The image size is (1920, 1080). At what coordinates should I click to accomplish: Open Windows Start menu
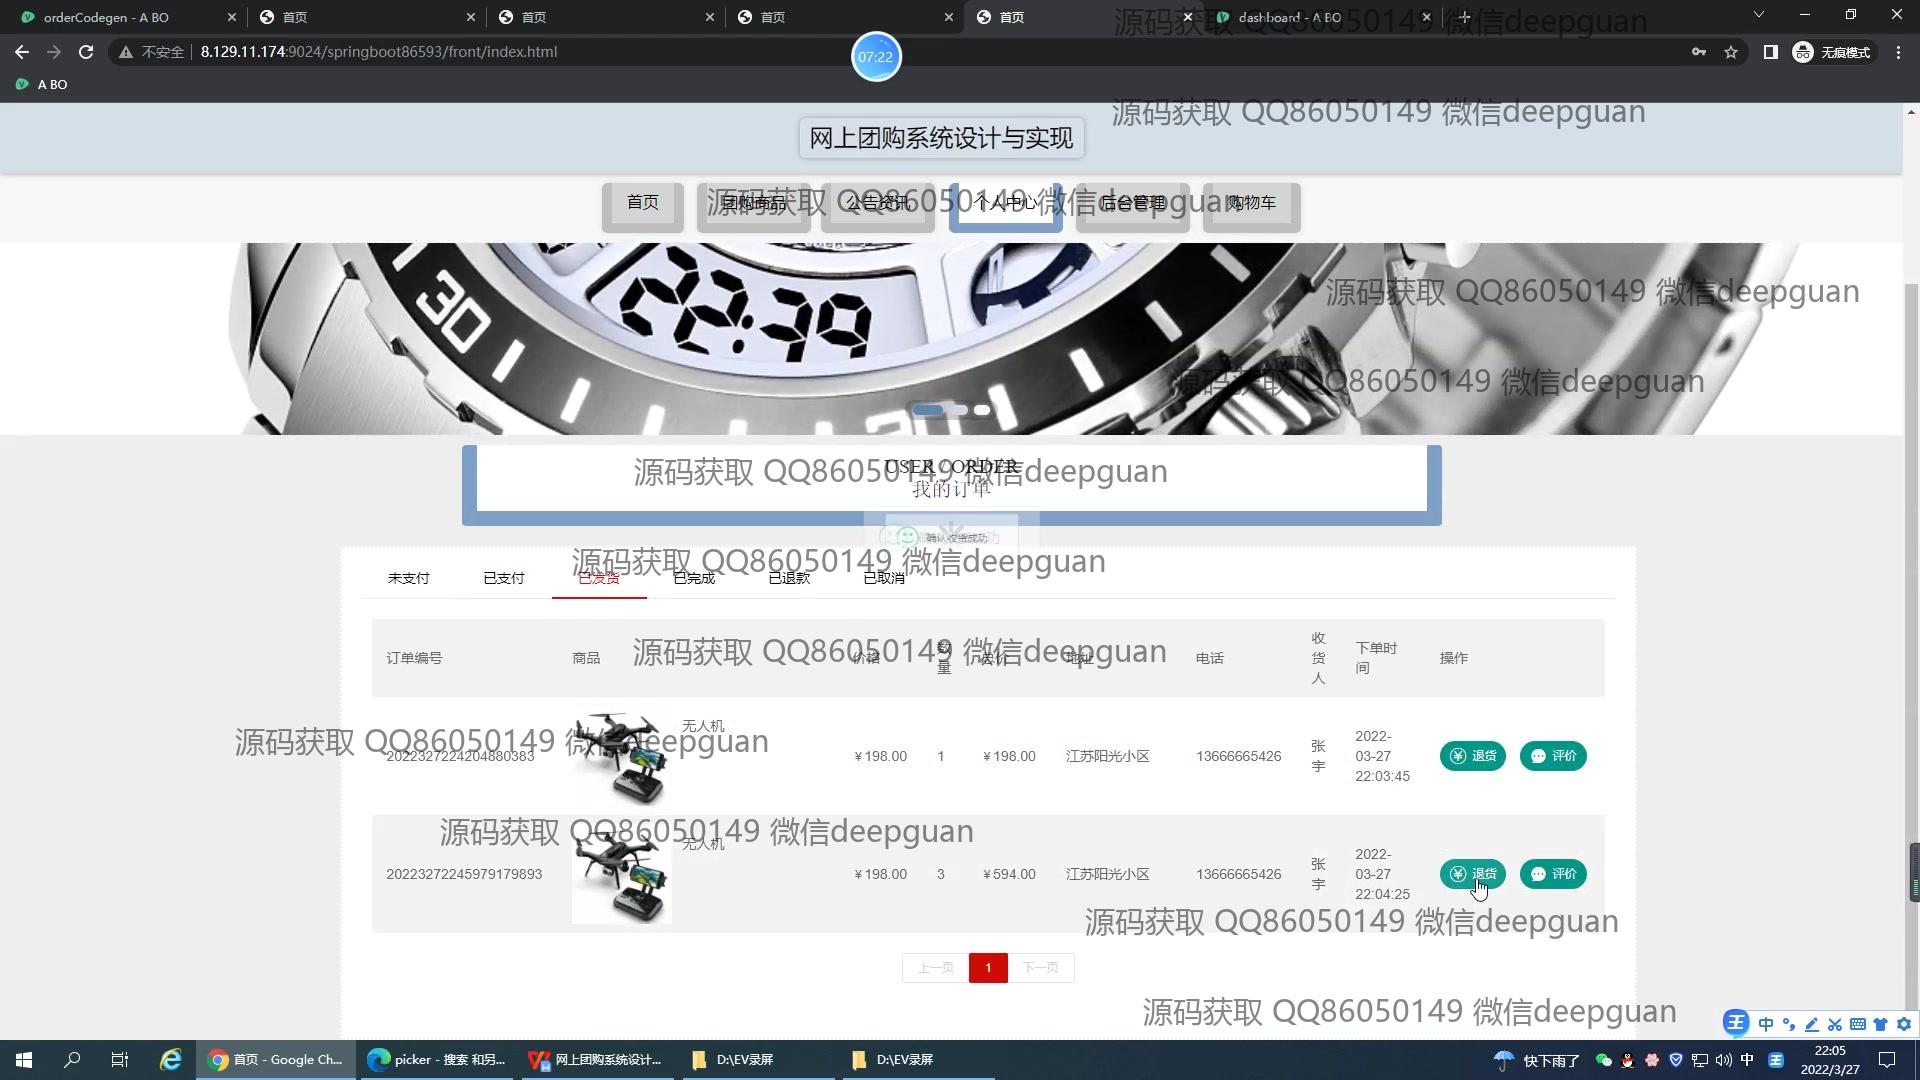pos(24,1060)
